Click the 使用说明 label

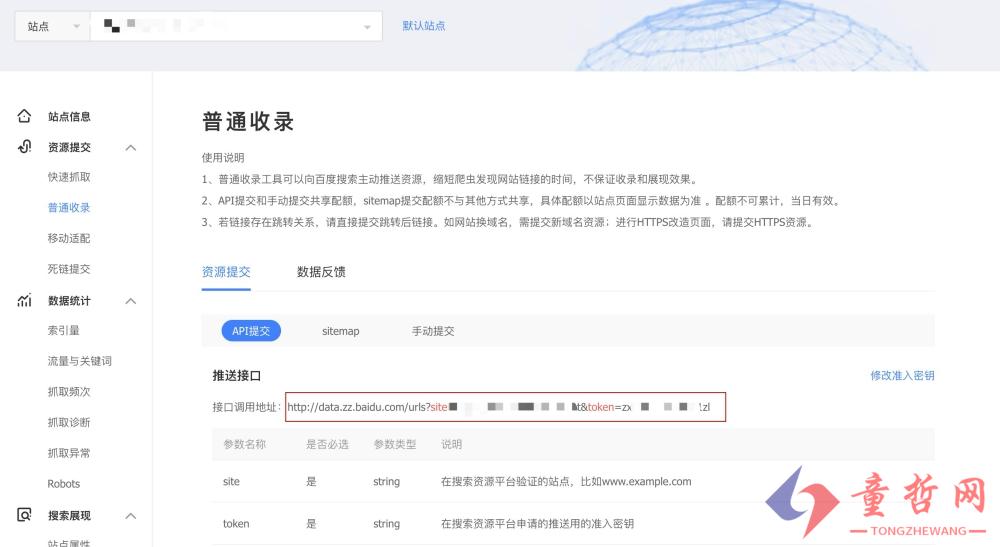[223, 157]
